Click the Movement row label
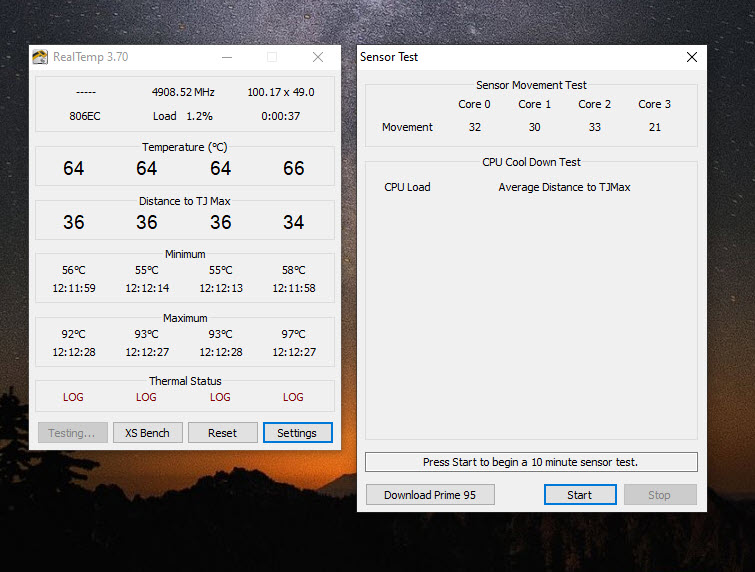 (407, 127)
